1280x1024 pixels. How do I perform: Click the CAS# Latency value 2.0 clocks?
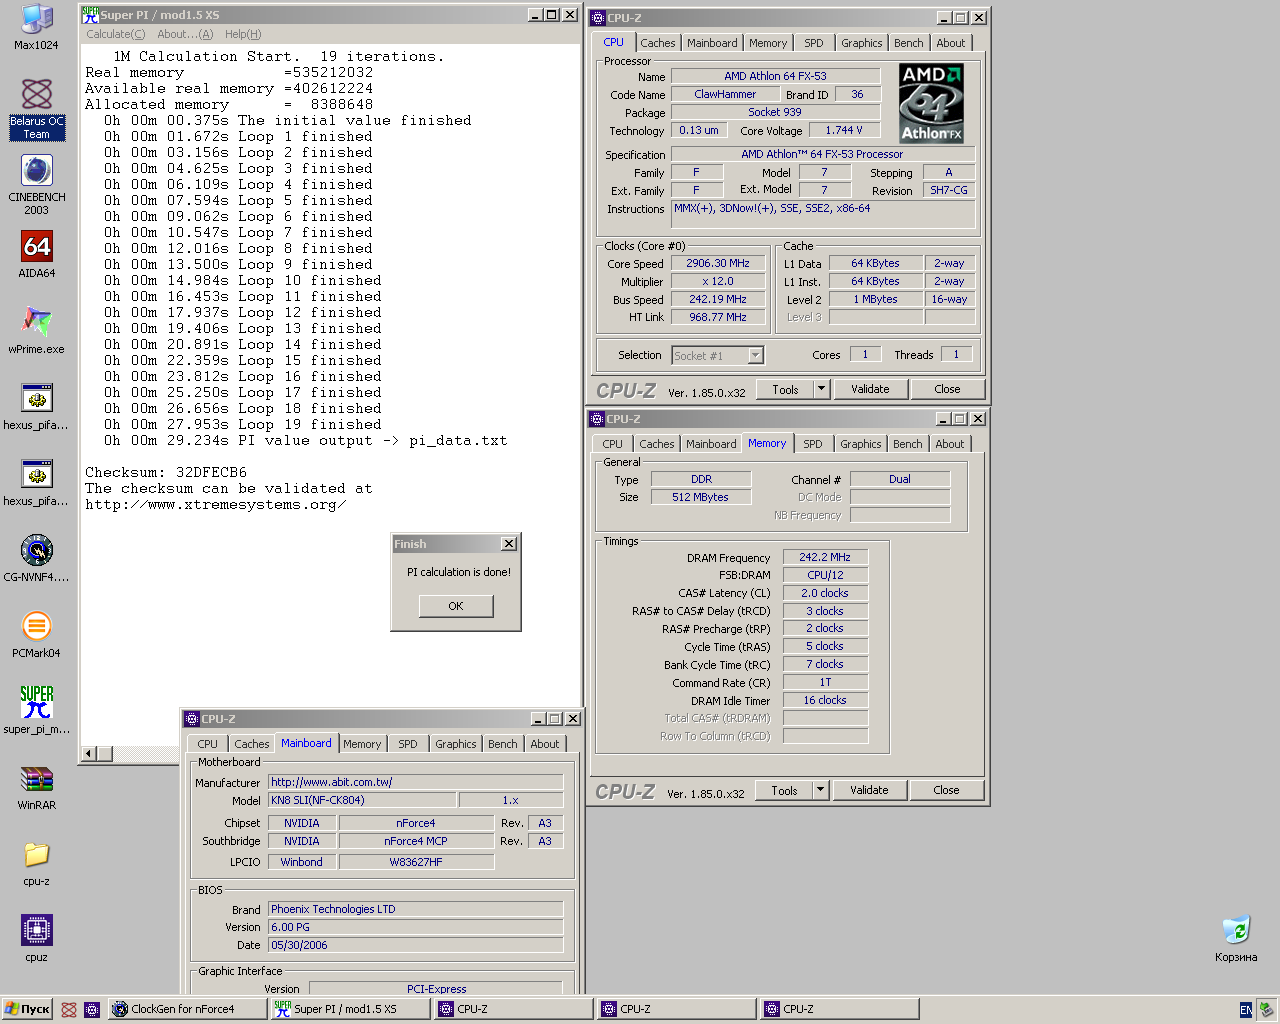825,593
